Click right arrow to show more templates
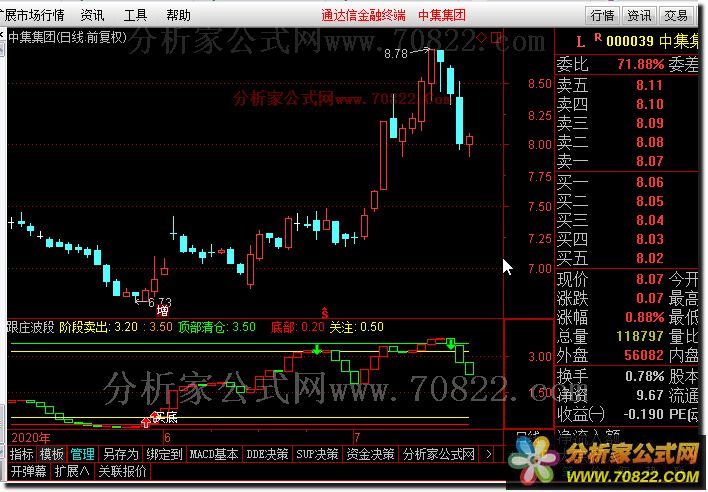This screenshot has height=492, width=708. tap(489, 454)
